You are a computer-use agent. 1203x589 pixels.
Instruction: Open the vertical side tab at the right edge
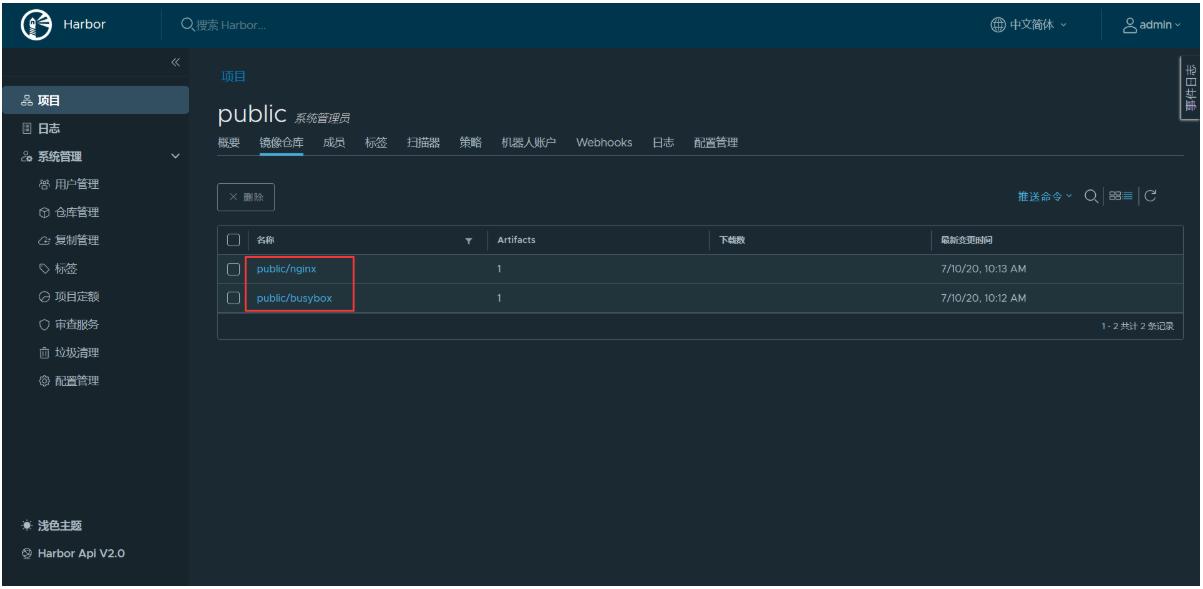[1190, 87]
